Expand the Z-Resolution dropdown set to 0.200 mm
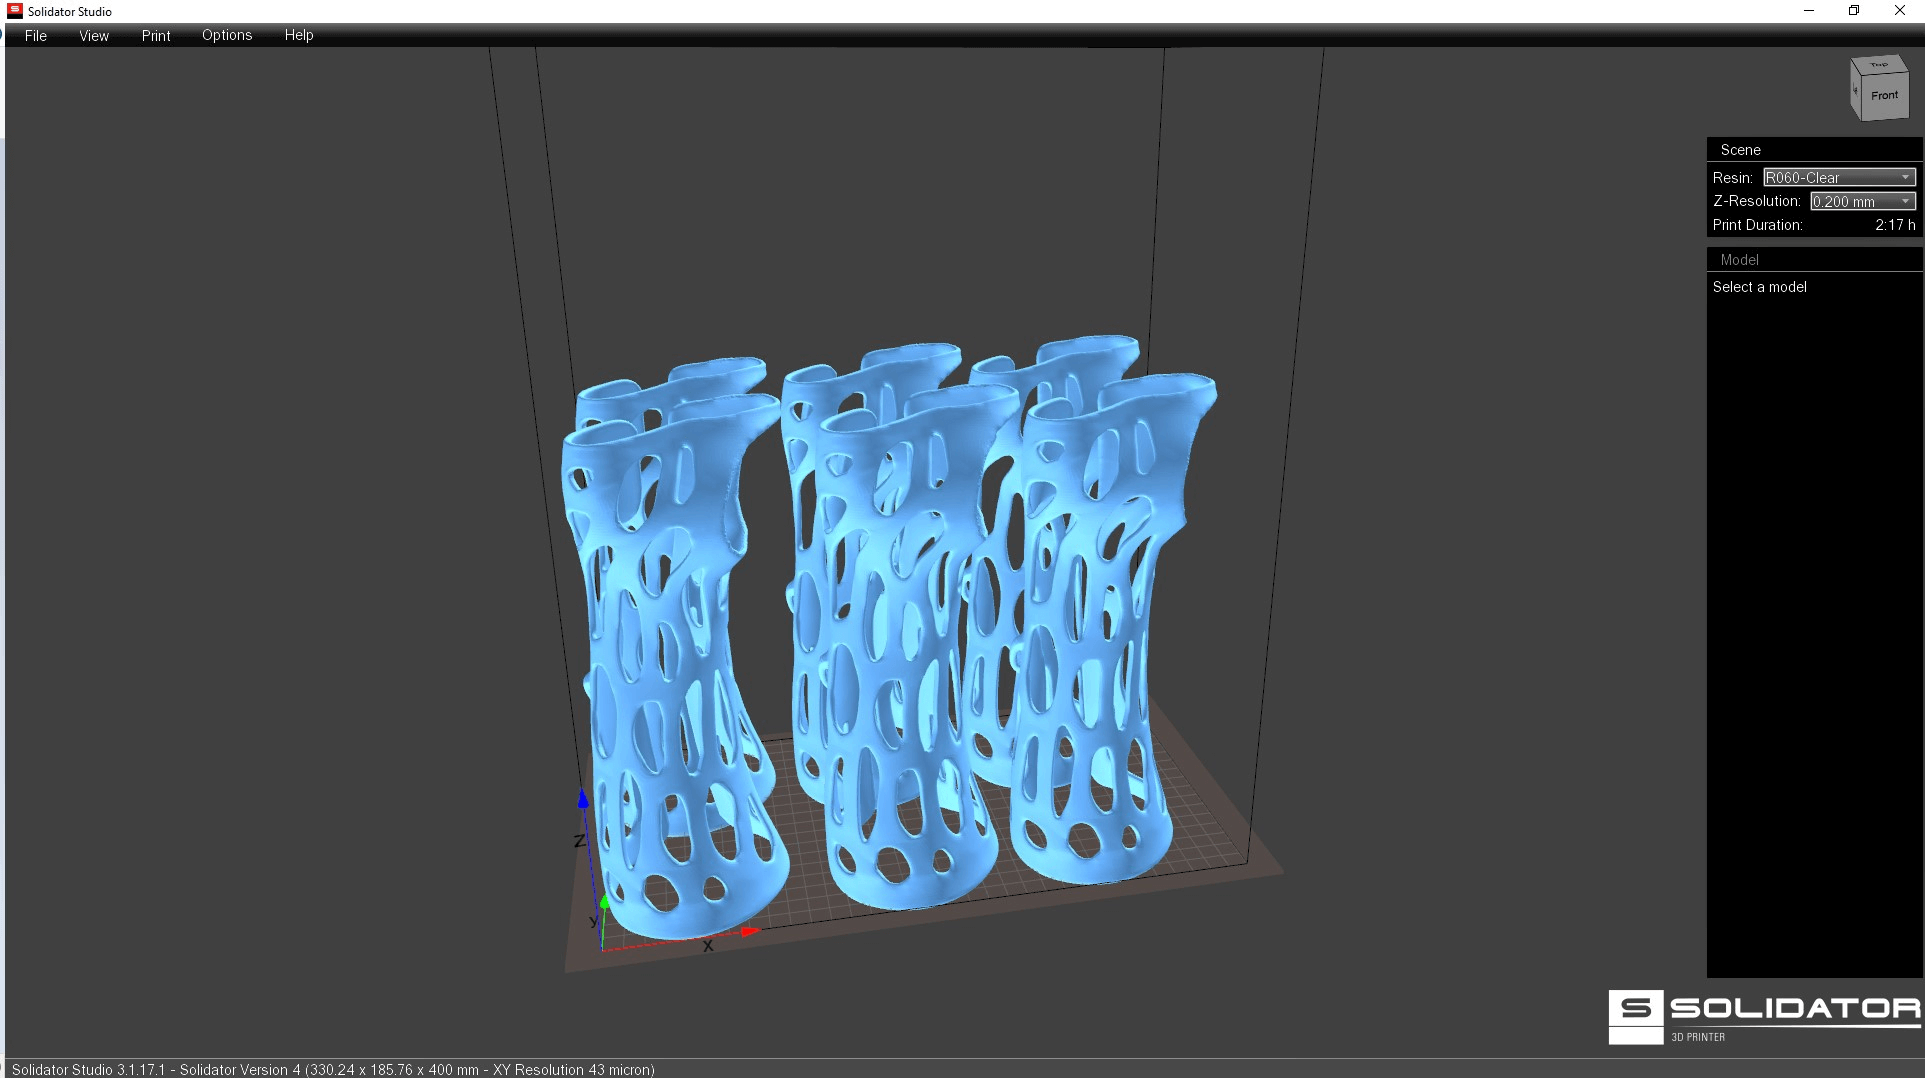The height and width of the screenshot is (1078, 1925). (1862, 201)
